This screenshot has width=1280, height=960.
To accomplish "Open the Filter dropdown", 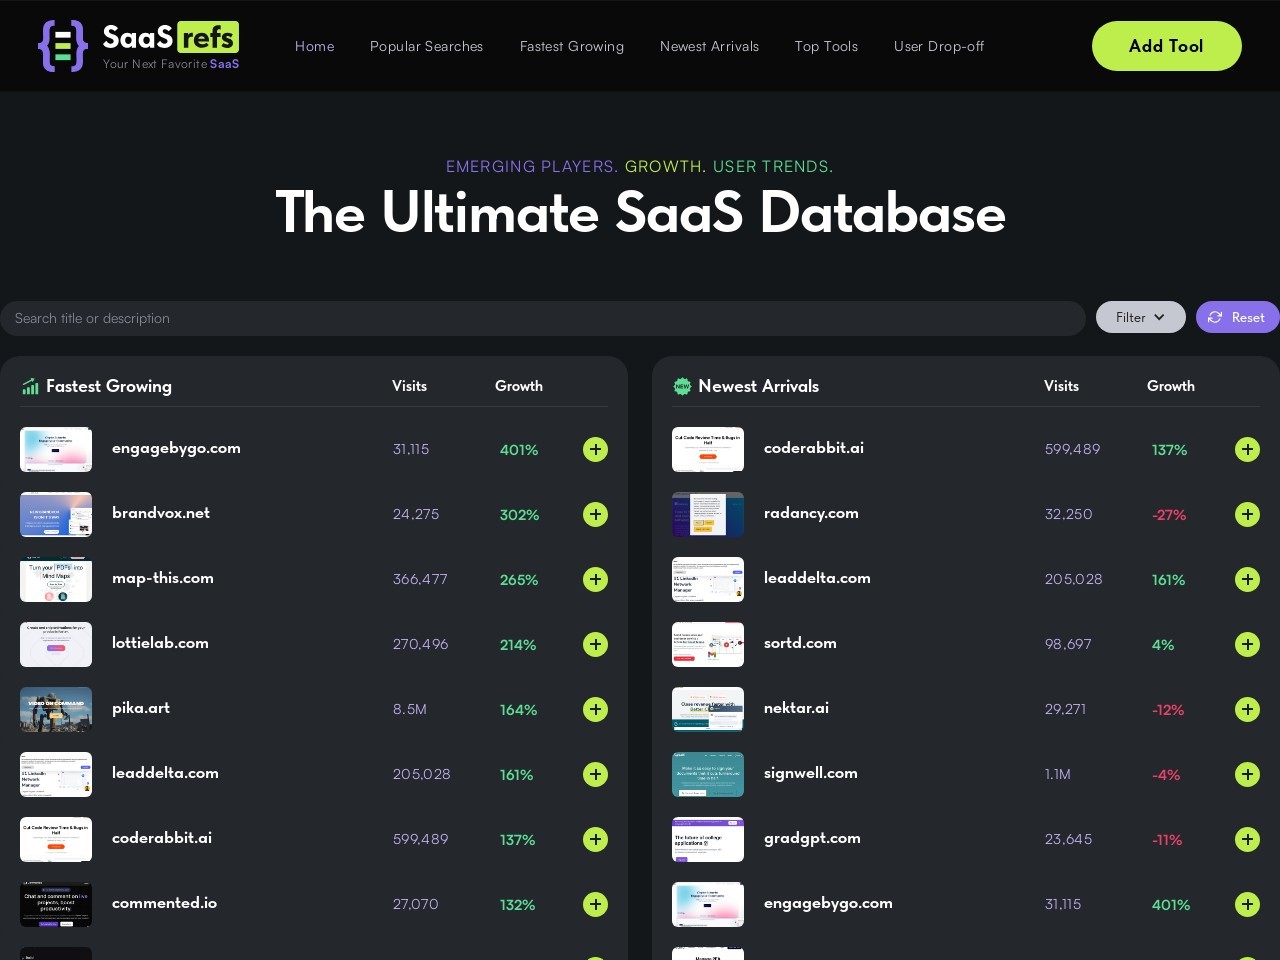I will (x=1141, y=317).
